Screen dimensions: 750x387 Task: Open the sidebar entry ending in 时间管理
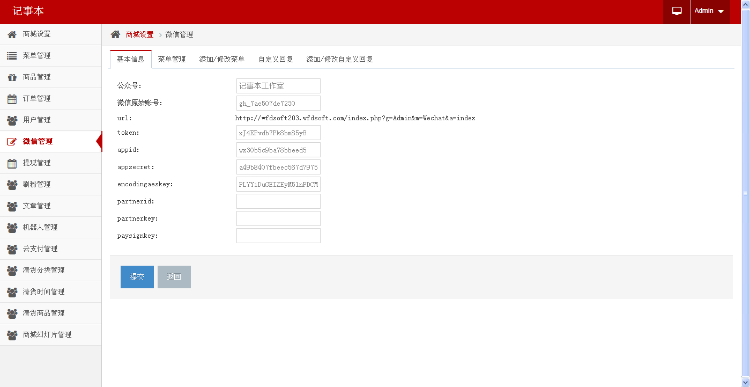[50, 292]
